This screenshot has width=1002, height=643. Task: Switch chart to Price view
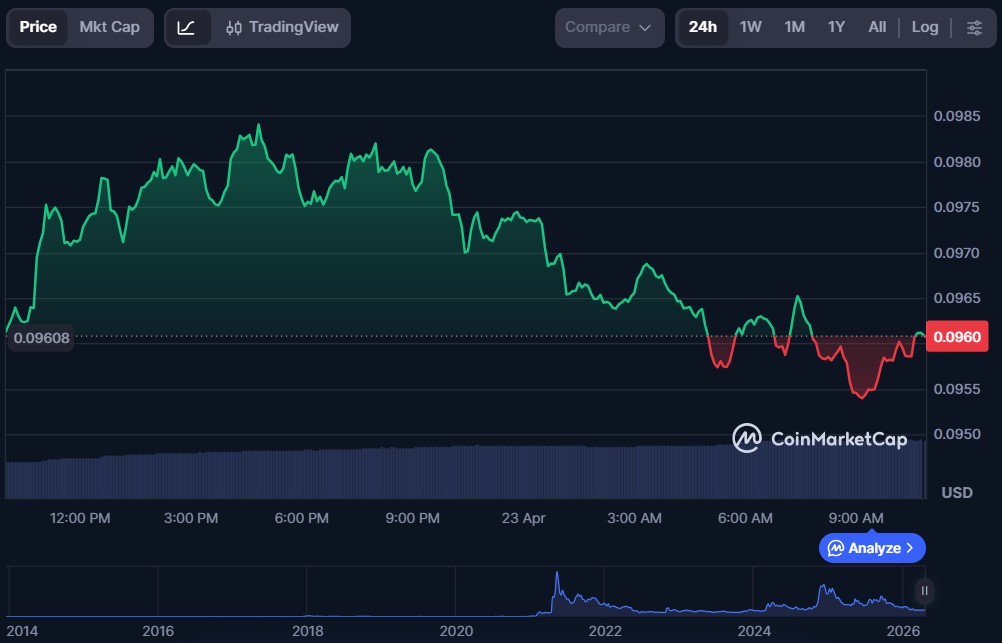click(x=38, y=27)
